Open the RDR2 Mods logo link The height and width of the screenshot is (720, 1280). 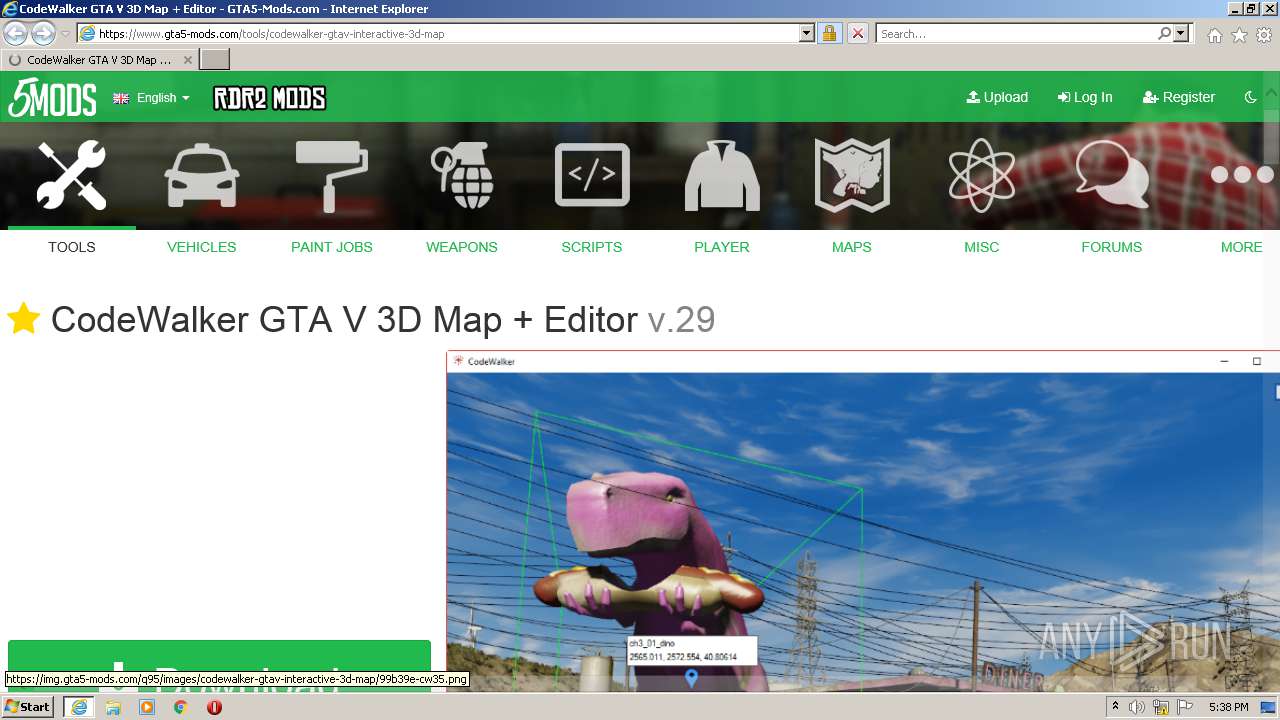point(269,98)
